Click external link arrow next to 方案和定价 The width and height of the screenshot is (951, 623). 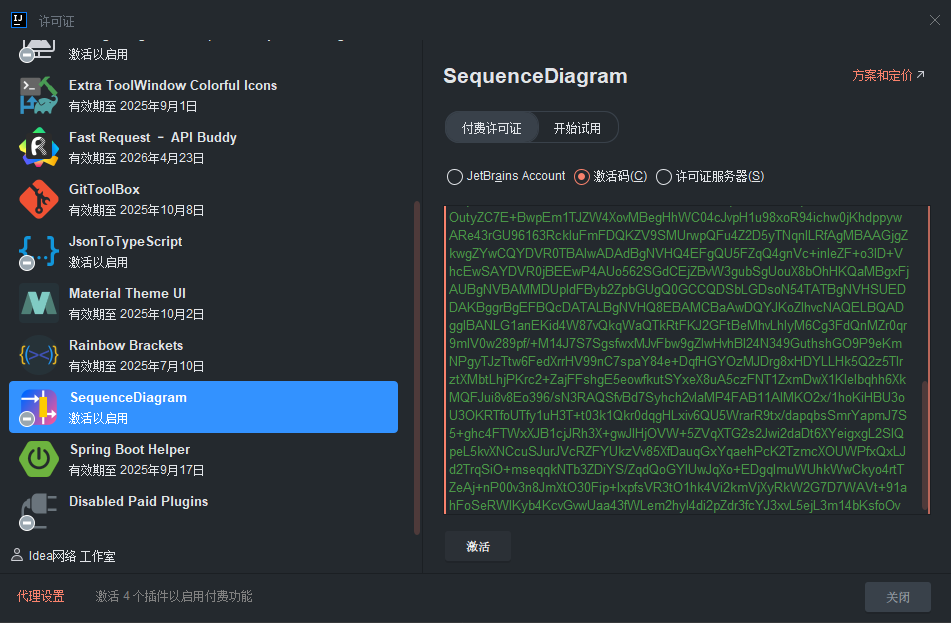click(x=921, y=75)
